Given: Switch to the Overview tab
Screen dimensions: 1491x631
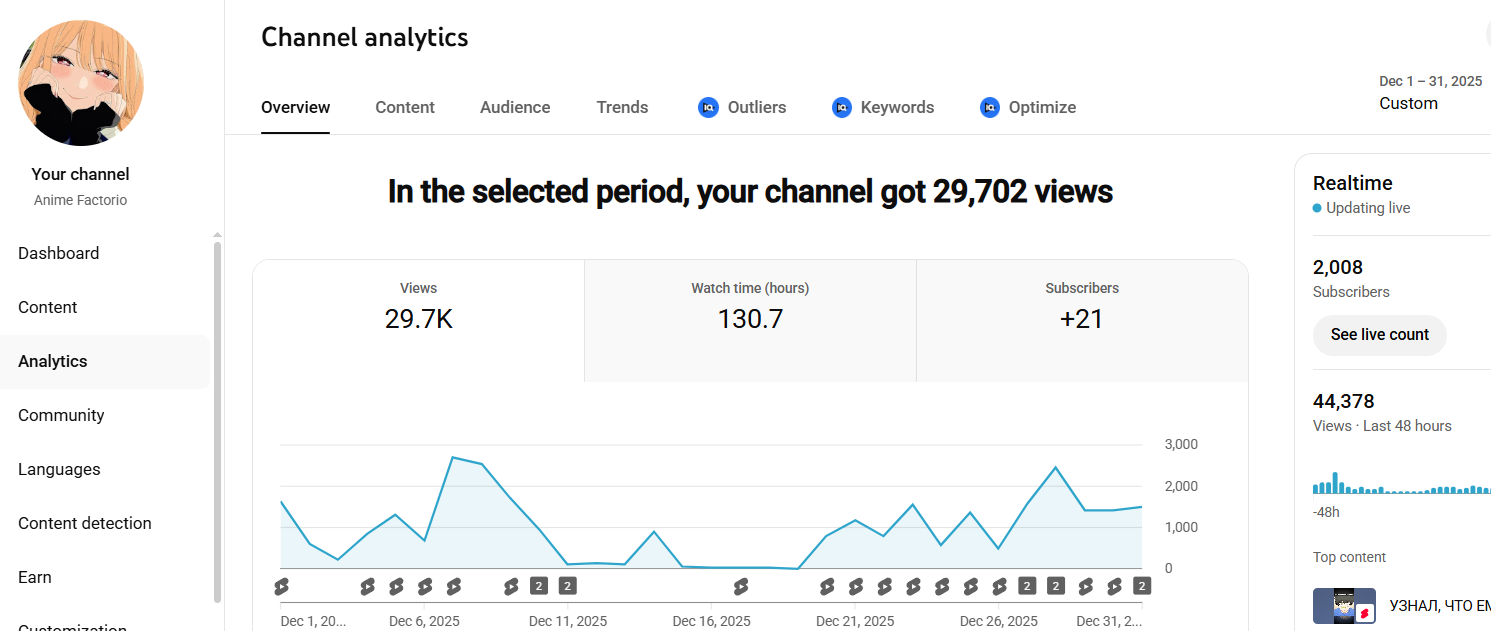Looking at the screenshot, I should pos(295,107).
